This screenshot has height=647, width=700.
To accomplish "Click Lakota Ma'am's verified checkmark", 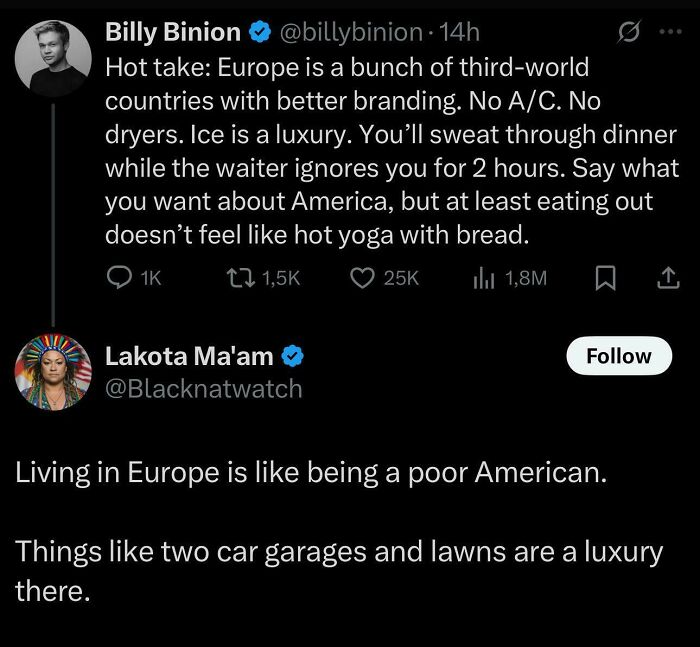I will click(292, 356).
